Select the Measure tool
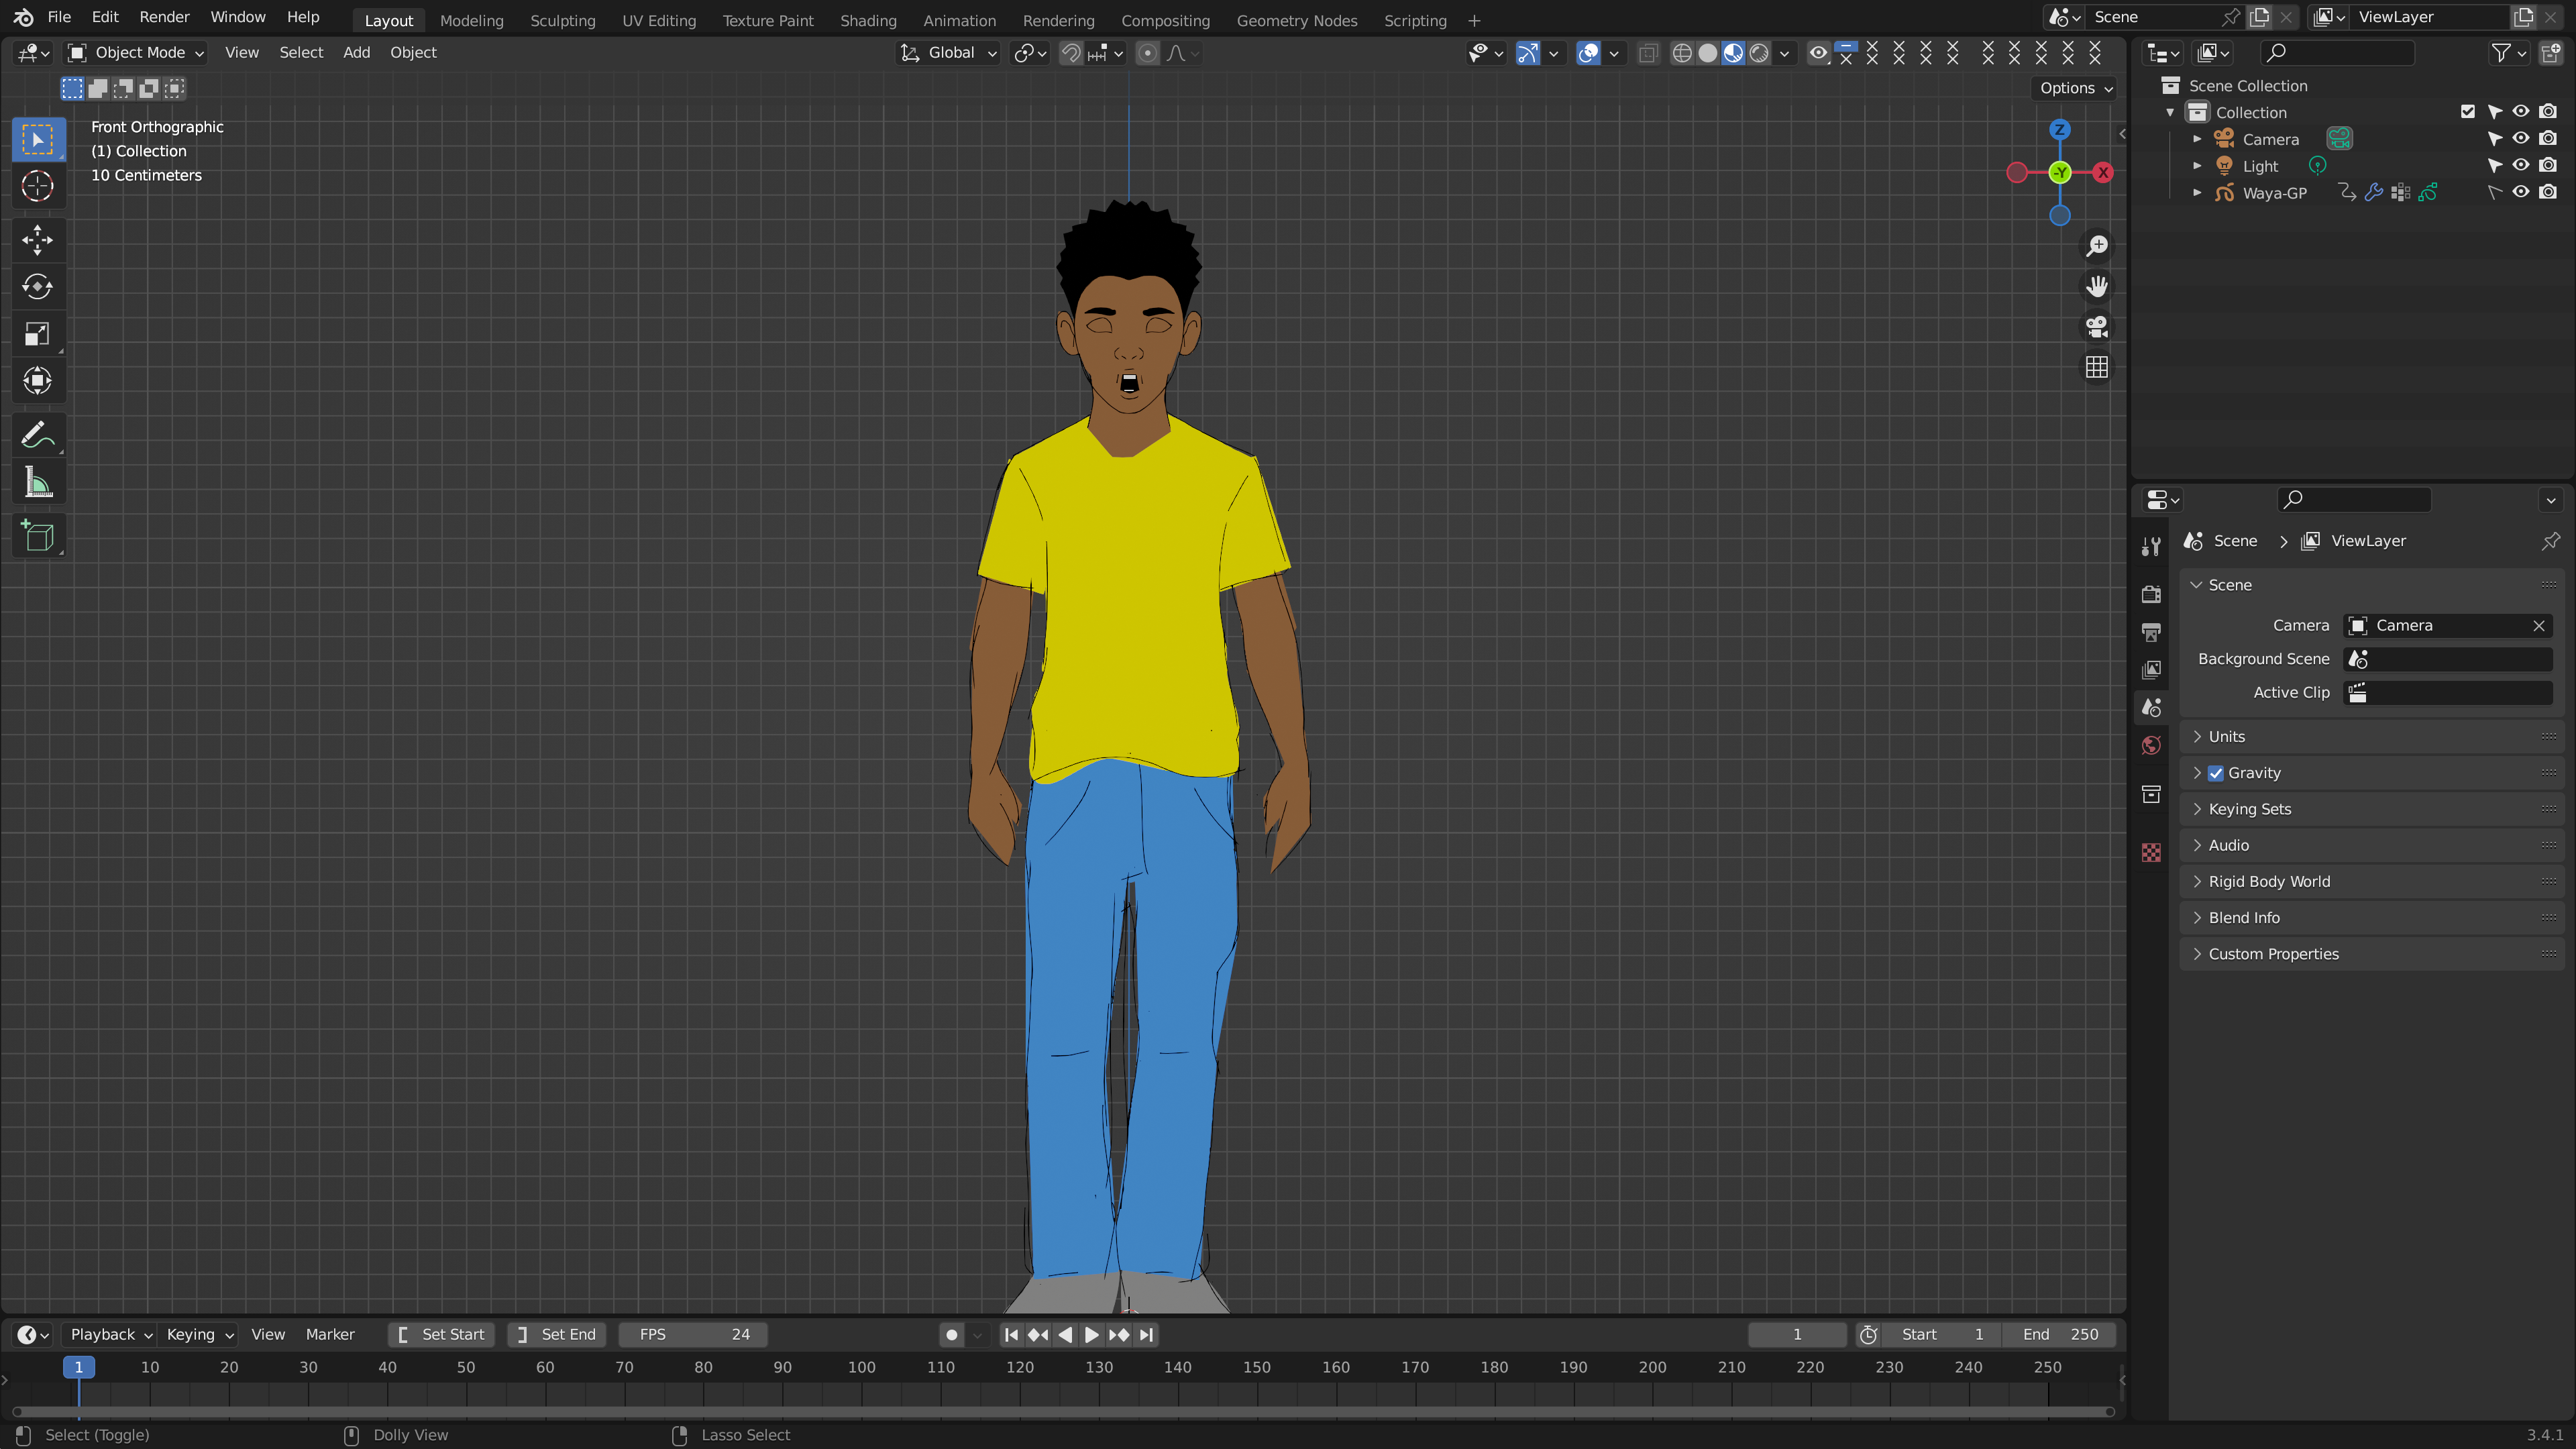Image resolution: width=2576 pixels, height=1449 pixels. 37,484
